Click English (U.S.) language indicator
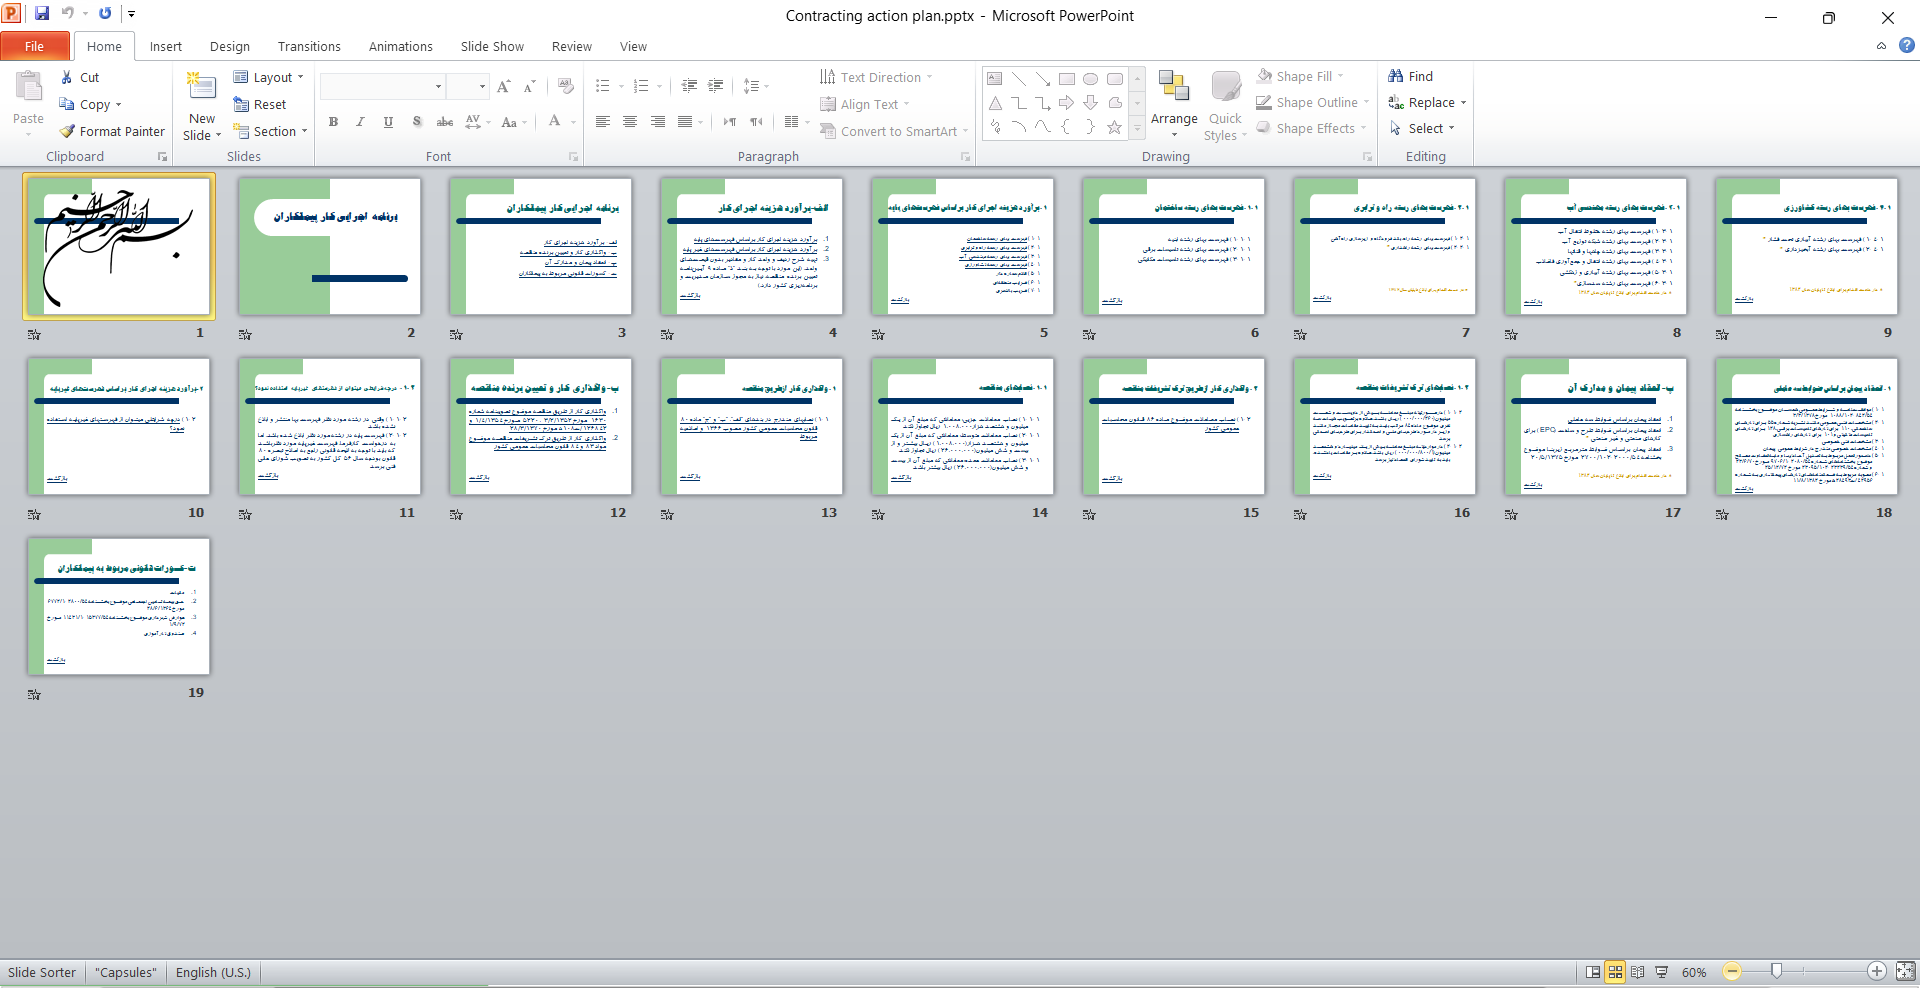Screen dimensions: 1922x988 [214, 972]
